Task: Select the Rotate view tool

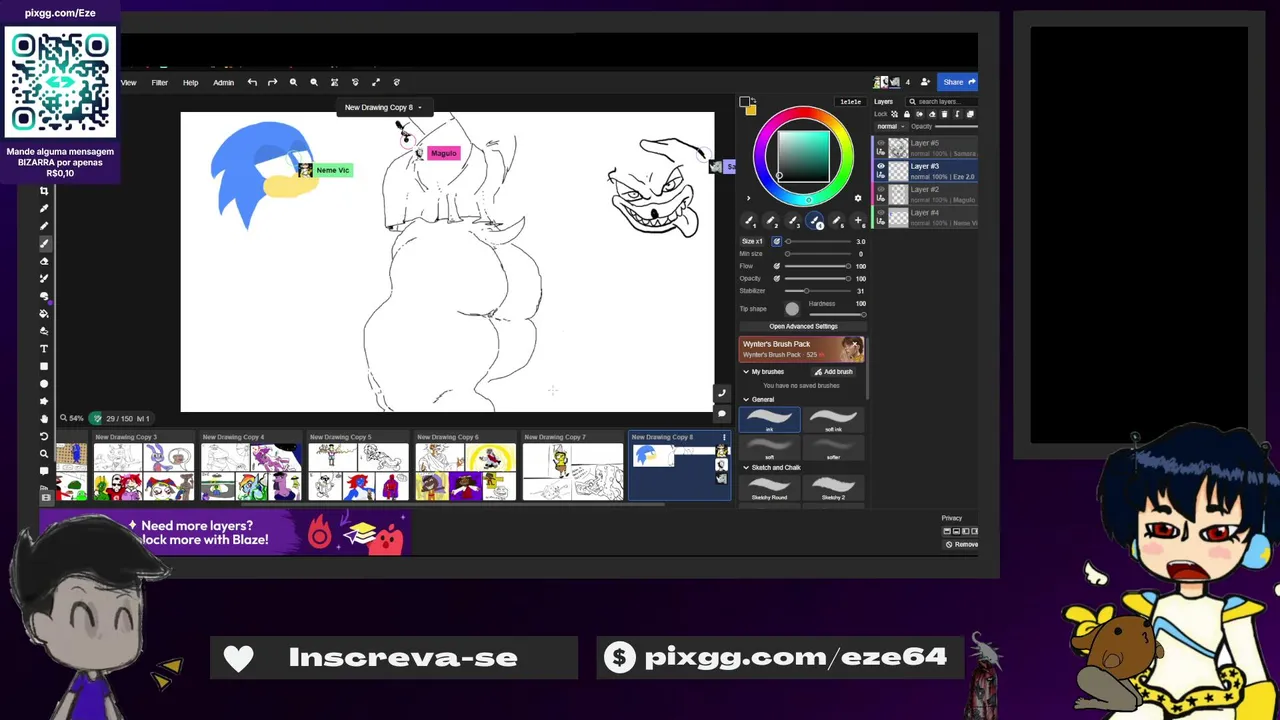Action: click(x=44, y=436)
